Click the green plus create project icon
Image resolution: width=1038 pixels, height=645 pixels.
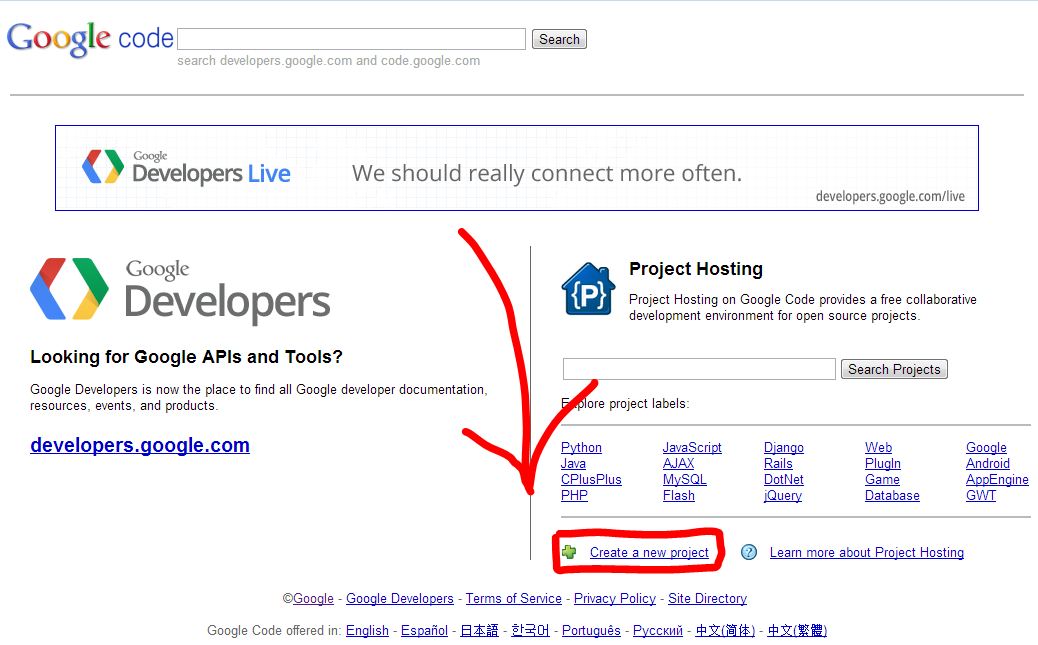point(569,552)
